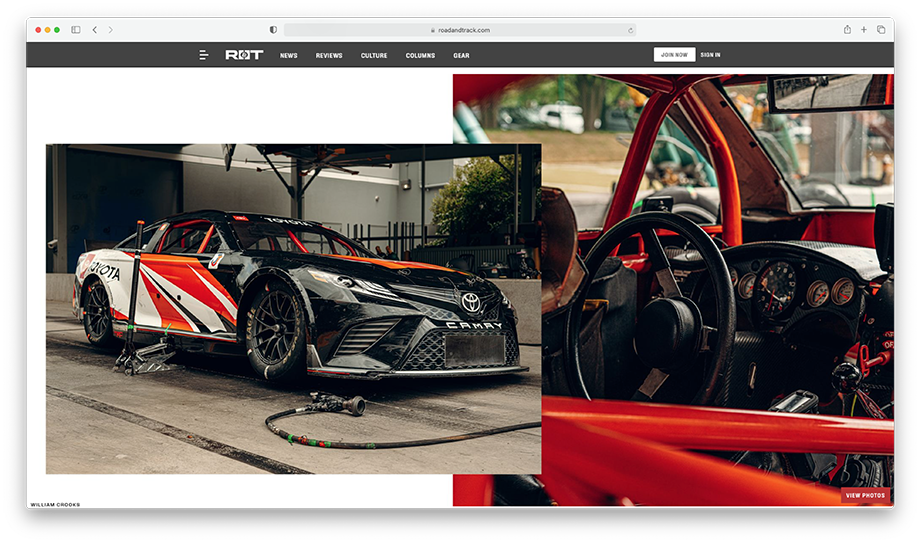Go back with the browser back arrow
This screenshot has width=920, height=543.
click(94, 30)
